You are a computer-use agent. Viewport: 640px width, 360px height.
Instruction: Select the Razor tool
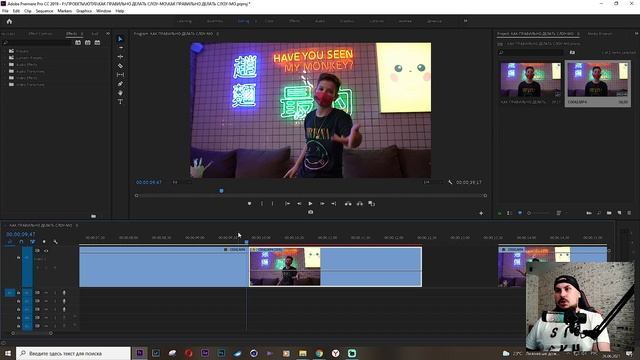[120, 66]
